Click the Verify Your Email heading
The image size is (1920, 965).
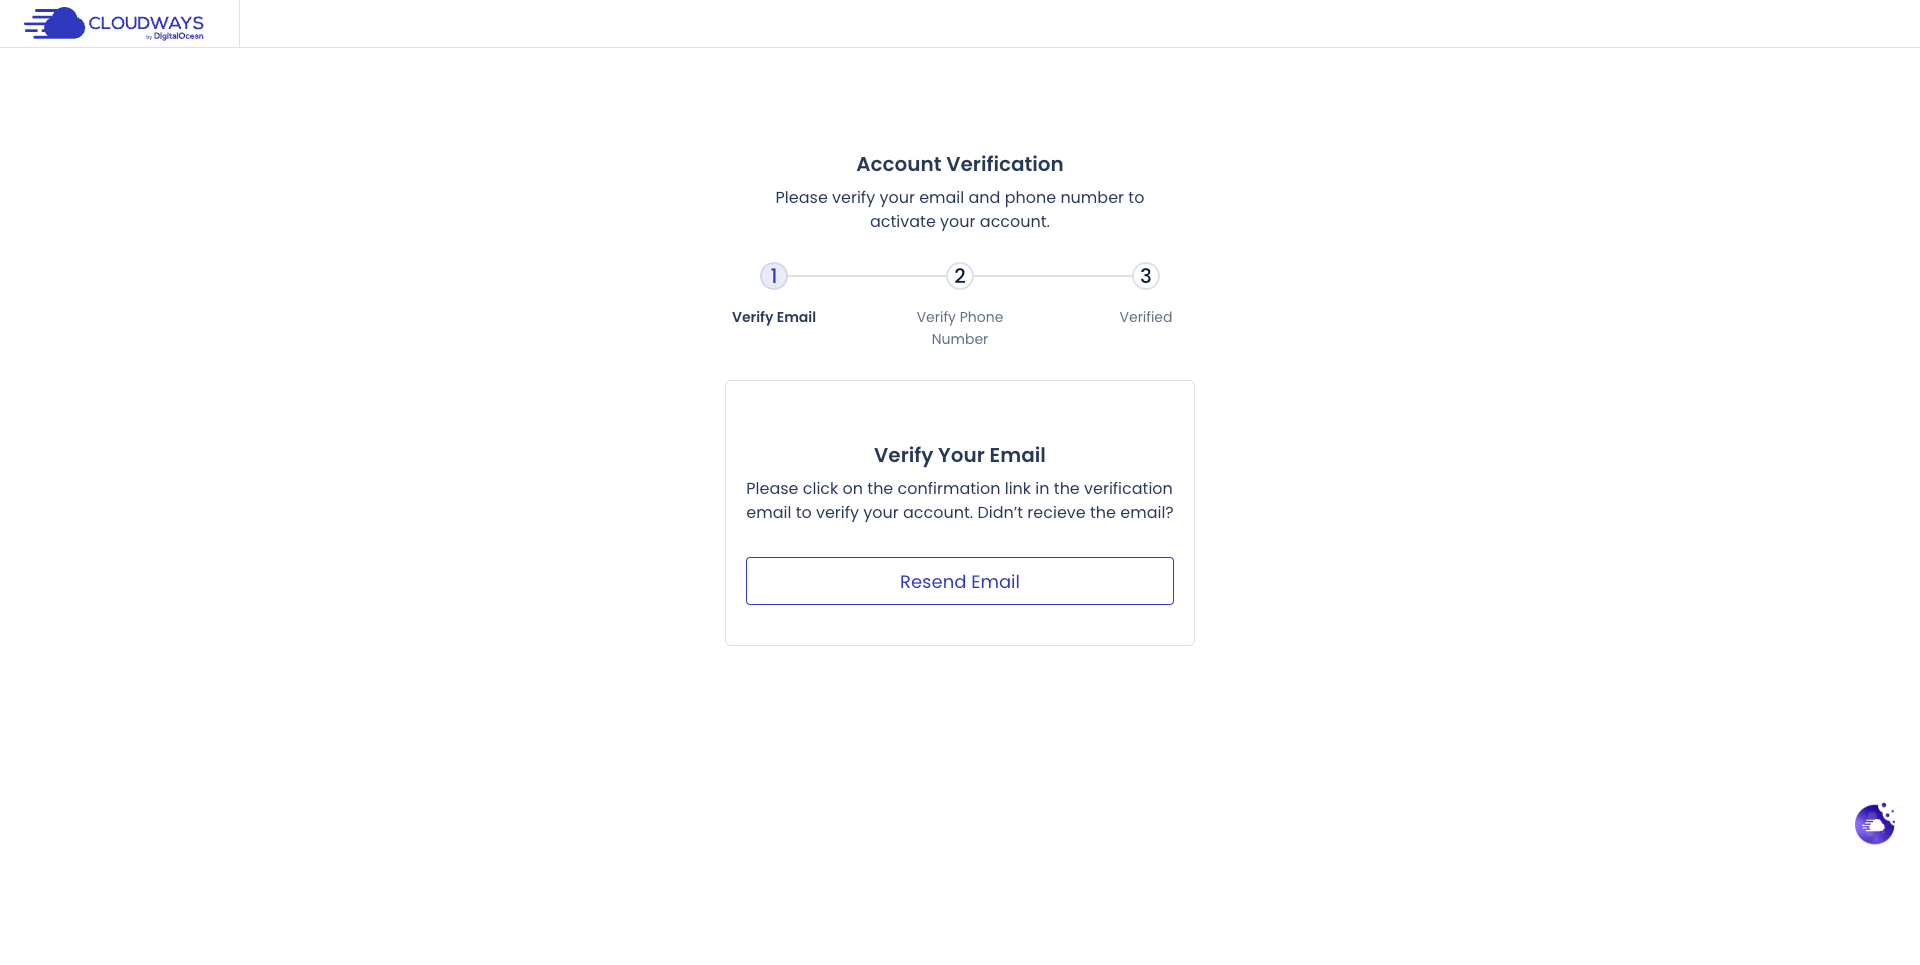pos(960,455)
